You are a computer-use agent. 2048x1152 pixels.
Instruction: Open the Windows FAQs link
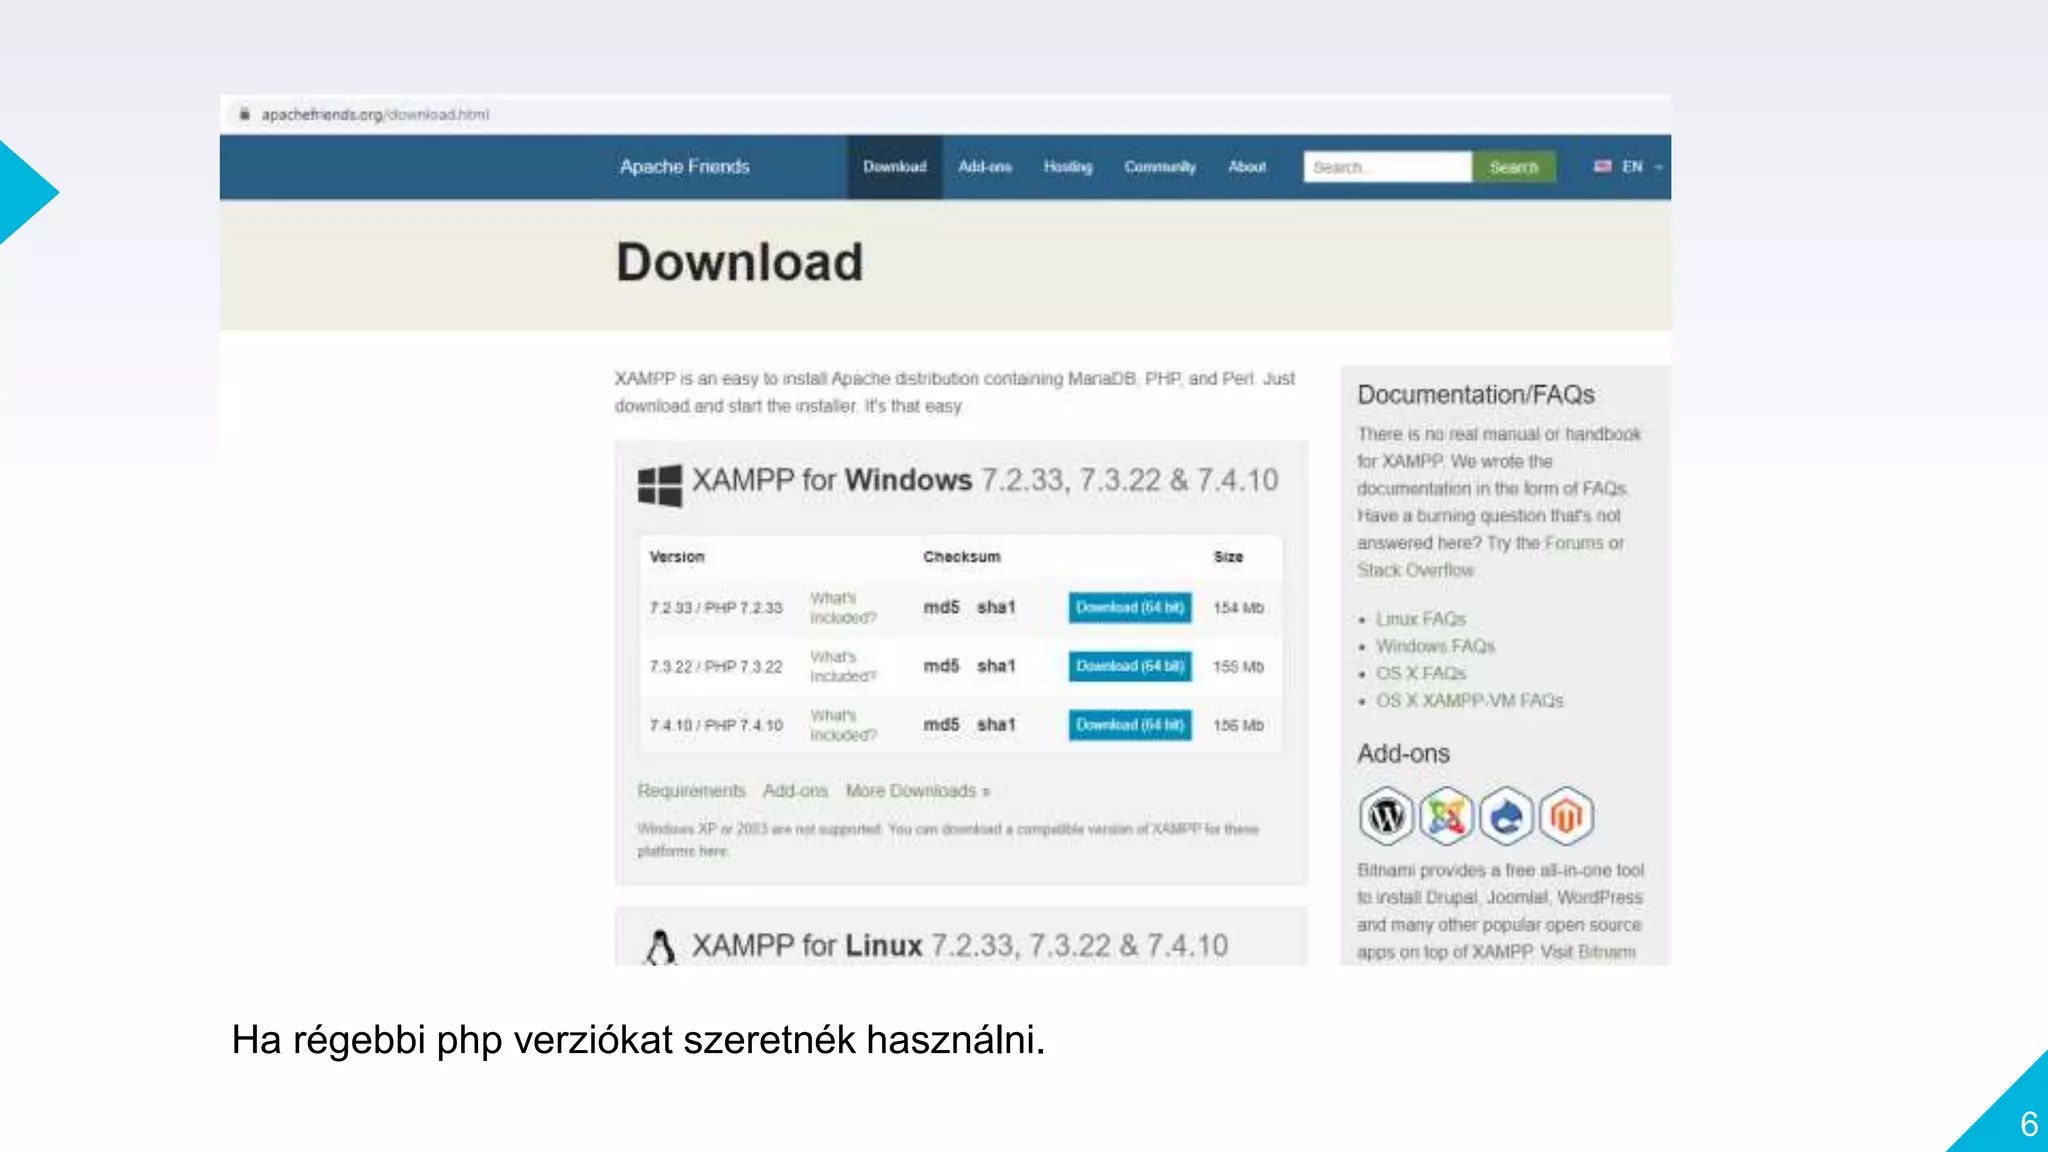coord(1435,647)
